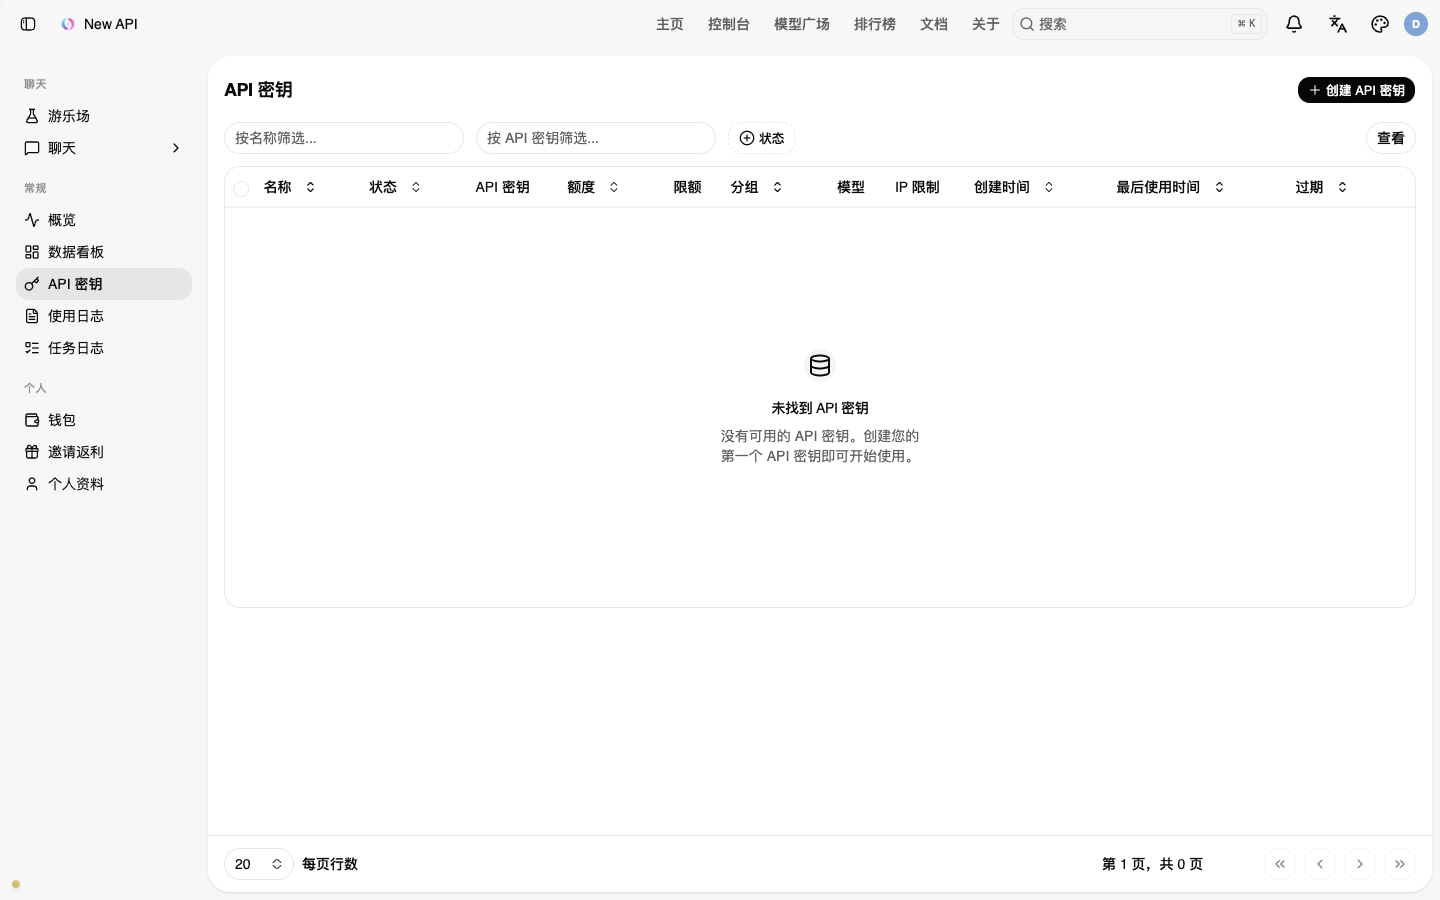
Task: Tick the select-all checkbox in table header
Action: tap(241, 188)
